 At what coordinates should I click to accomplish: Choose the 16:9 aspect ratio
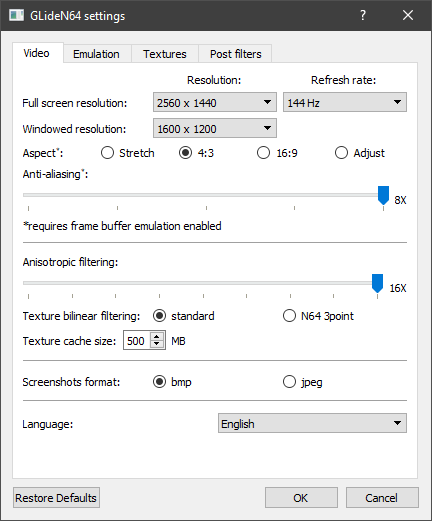point(277,153)
